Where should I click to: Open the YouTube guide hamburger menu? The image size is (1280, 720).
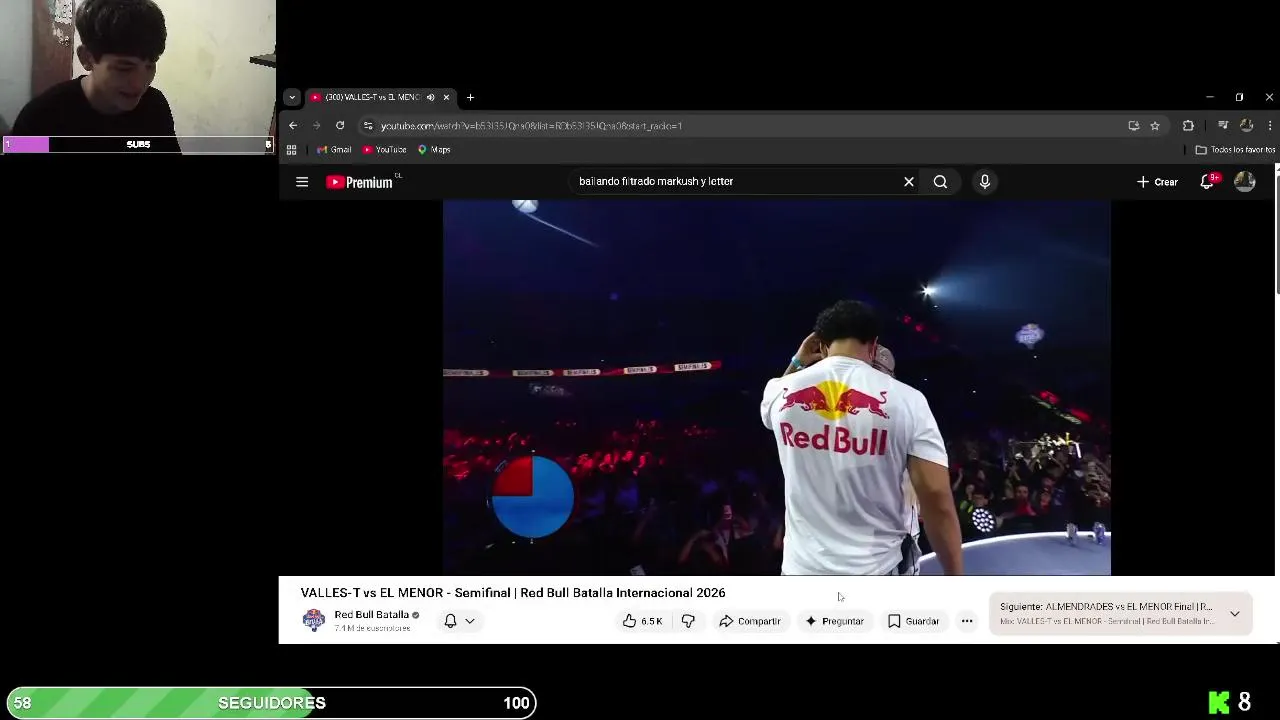302,182
